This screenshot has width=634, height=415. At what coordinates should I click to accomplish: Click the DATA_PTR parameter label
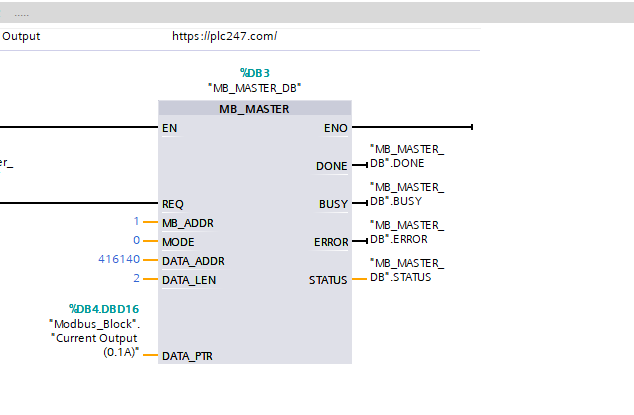(x=187, y=356)
